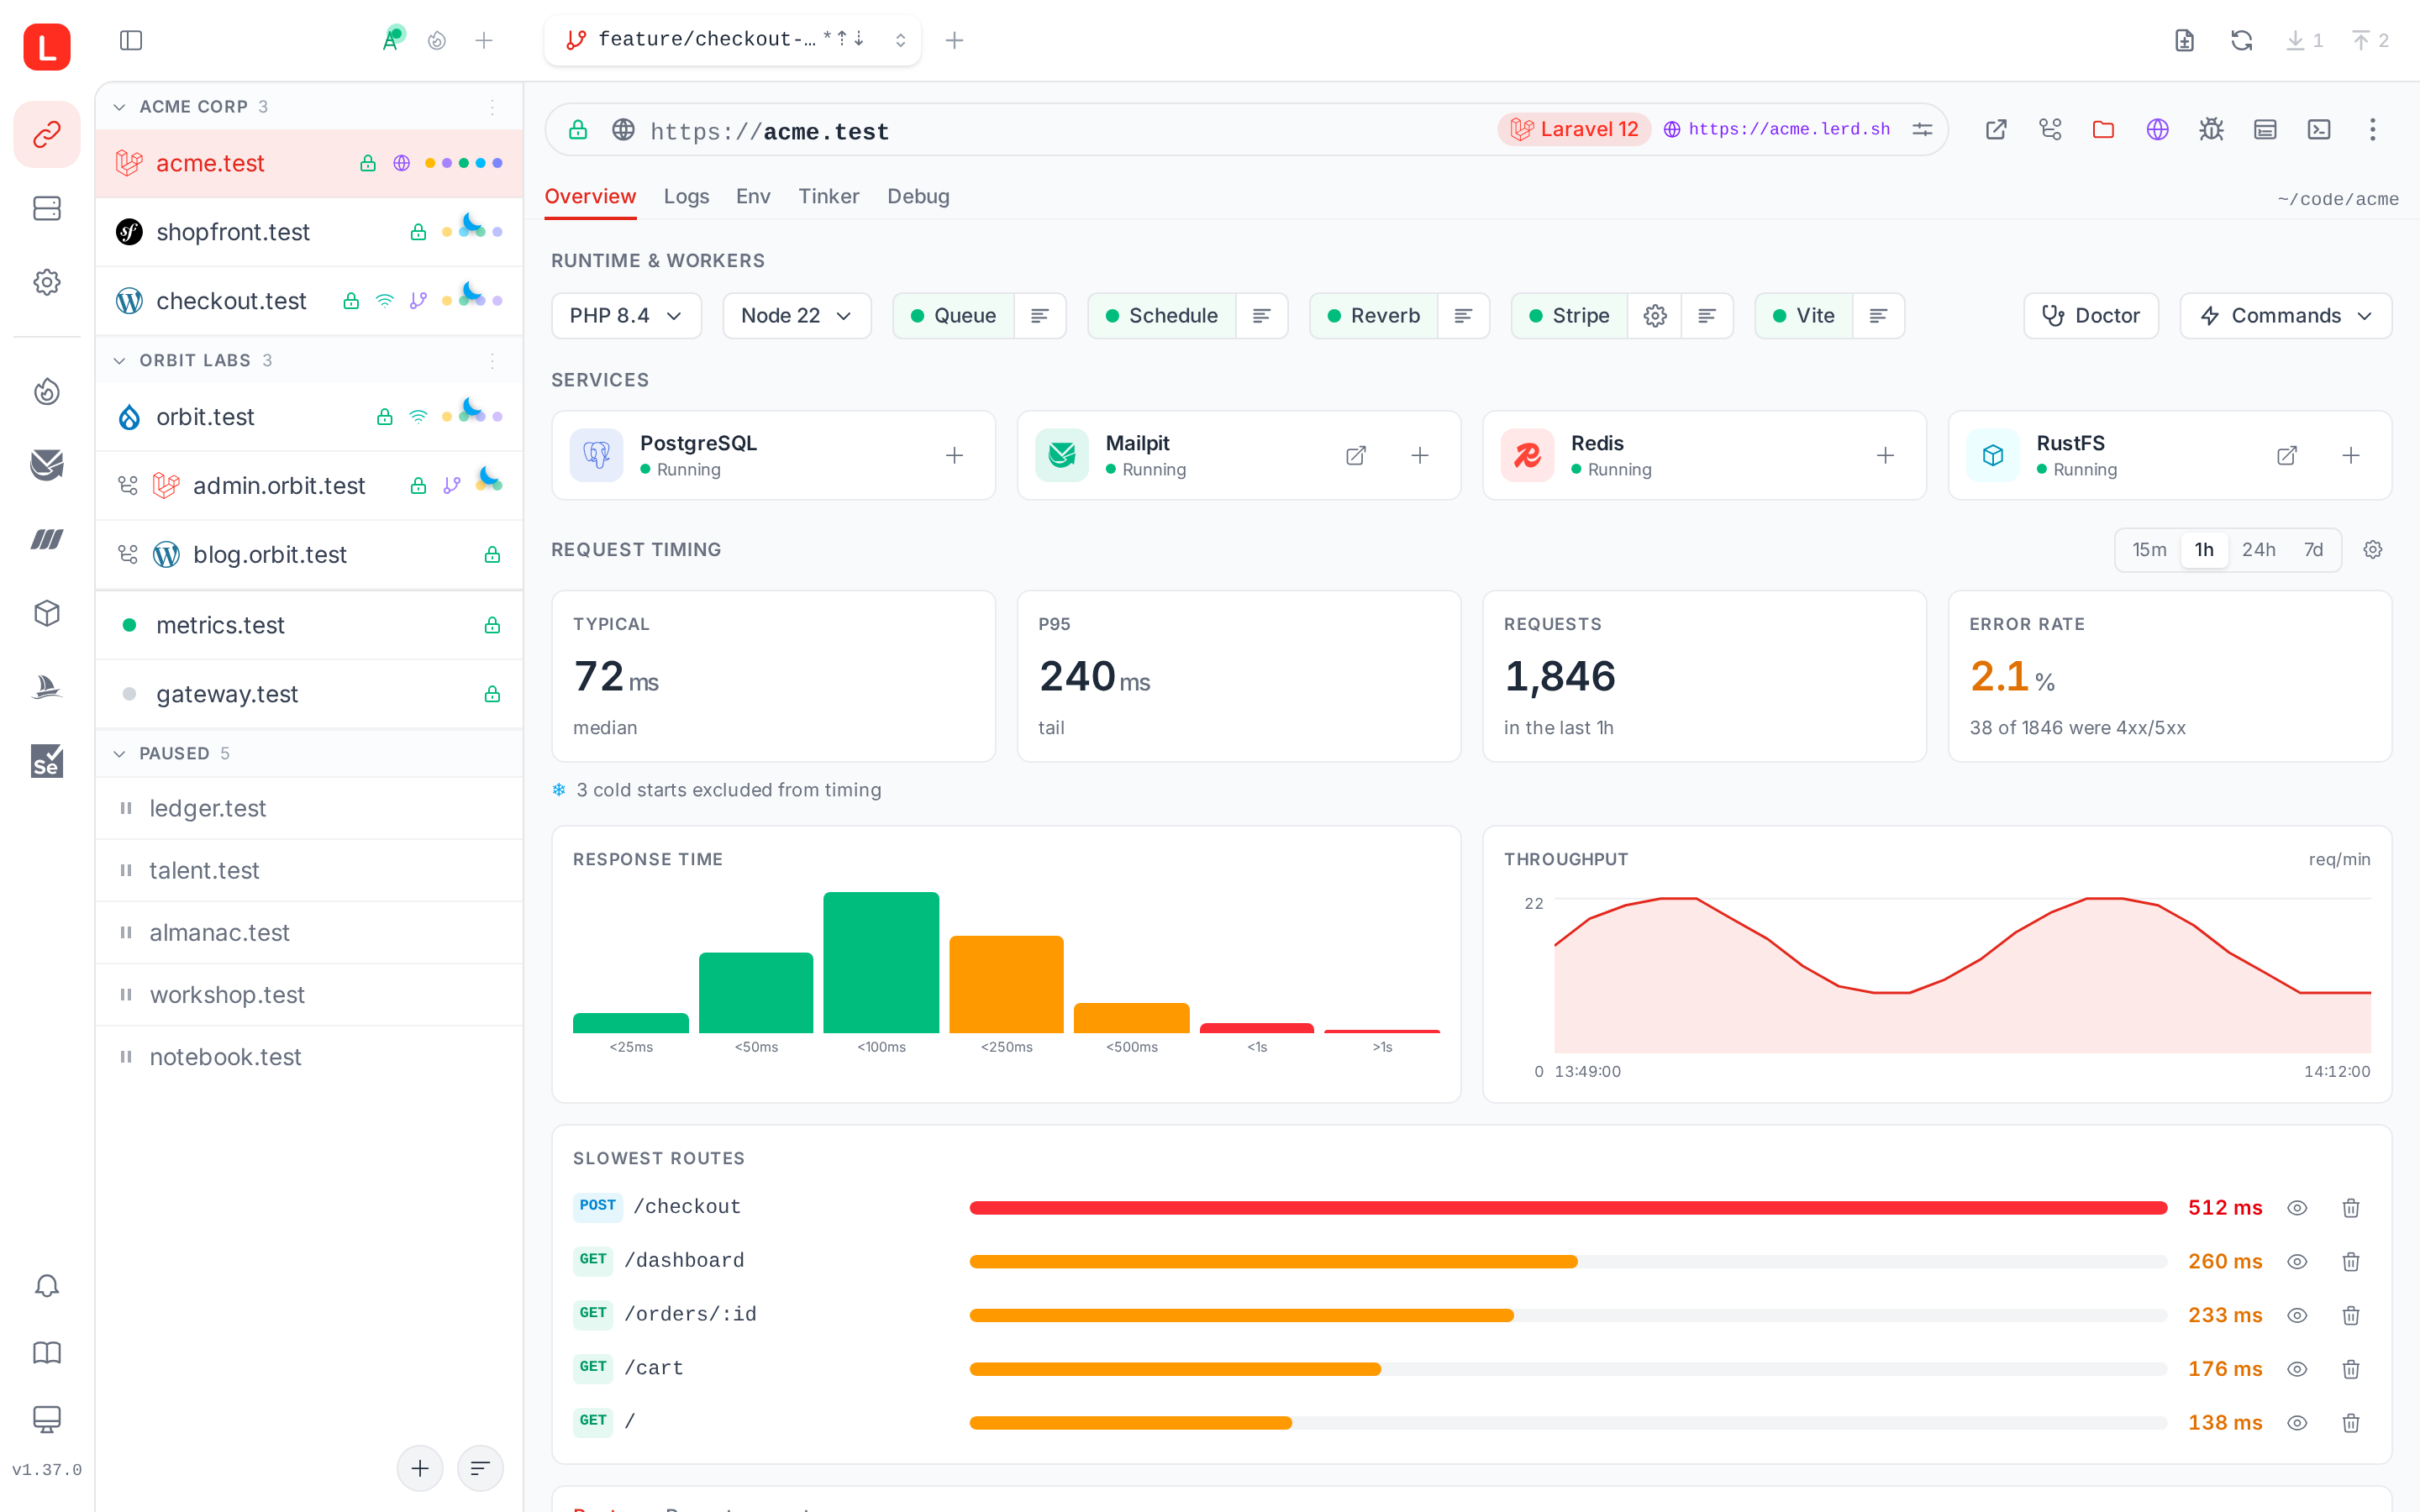
Task: Open site in external browser icon
Action: click(x=1996, y=129)
